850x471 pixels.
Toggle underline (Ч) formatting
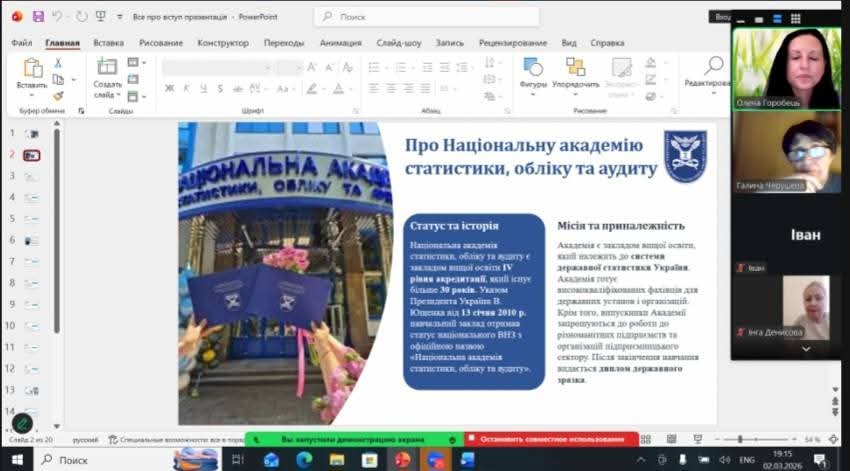(200, 88)
